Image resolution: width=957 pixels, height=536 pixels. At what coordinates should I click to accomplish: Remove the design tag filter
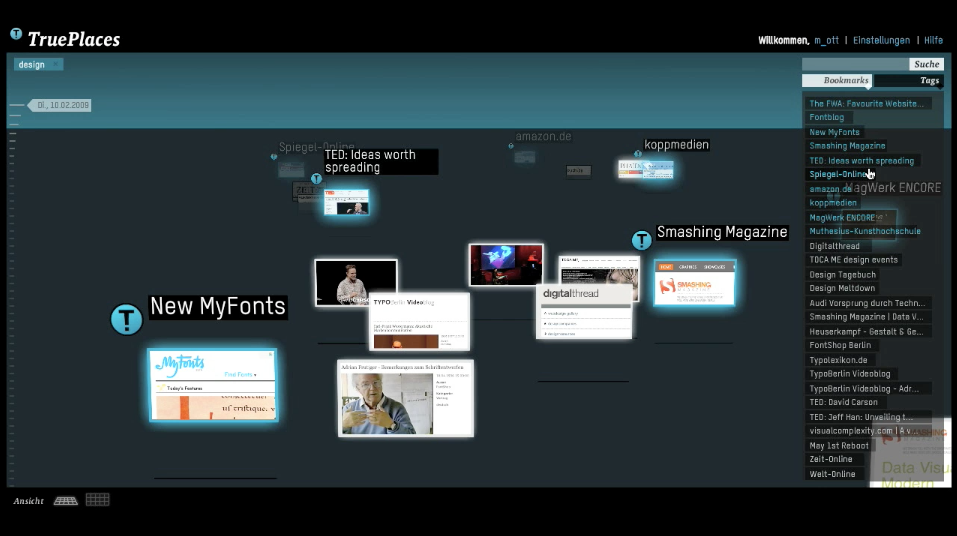click(56, 65)
